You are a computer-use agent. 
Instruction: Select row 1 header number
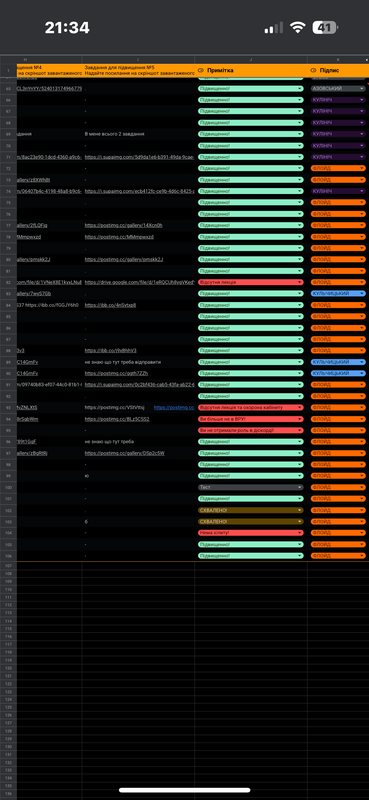pyautogui.click(x=8, y=70)
